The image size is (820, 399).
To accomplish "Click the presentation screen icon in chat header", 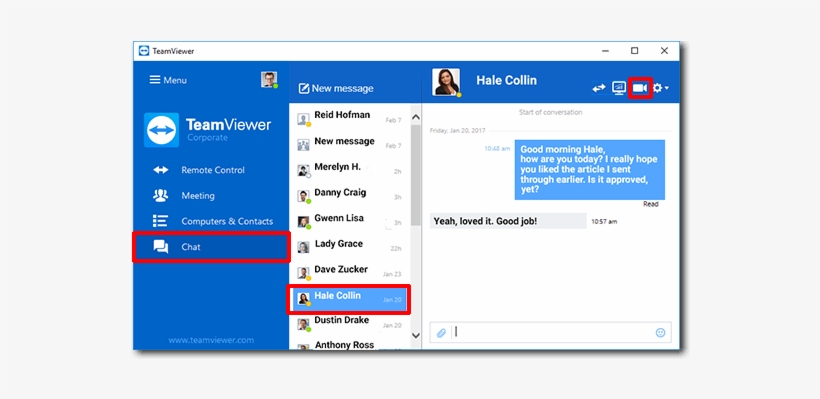I will 619,88.
